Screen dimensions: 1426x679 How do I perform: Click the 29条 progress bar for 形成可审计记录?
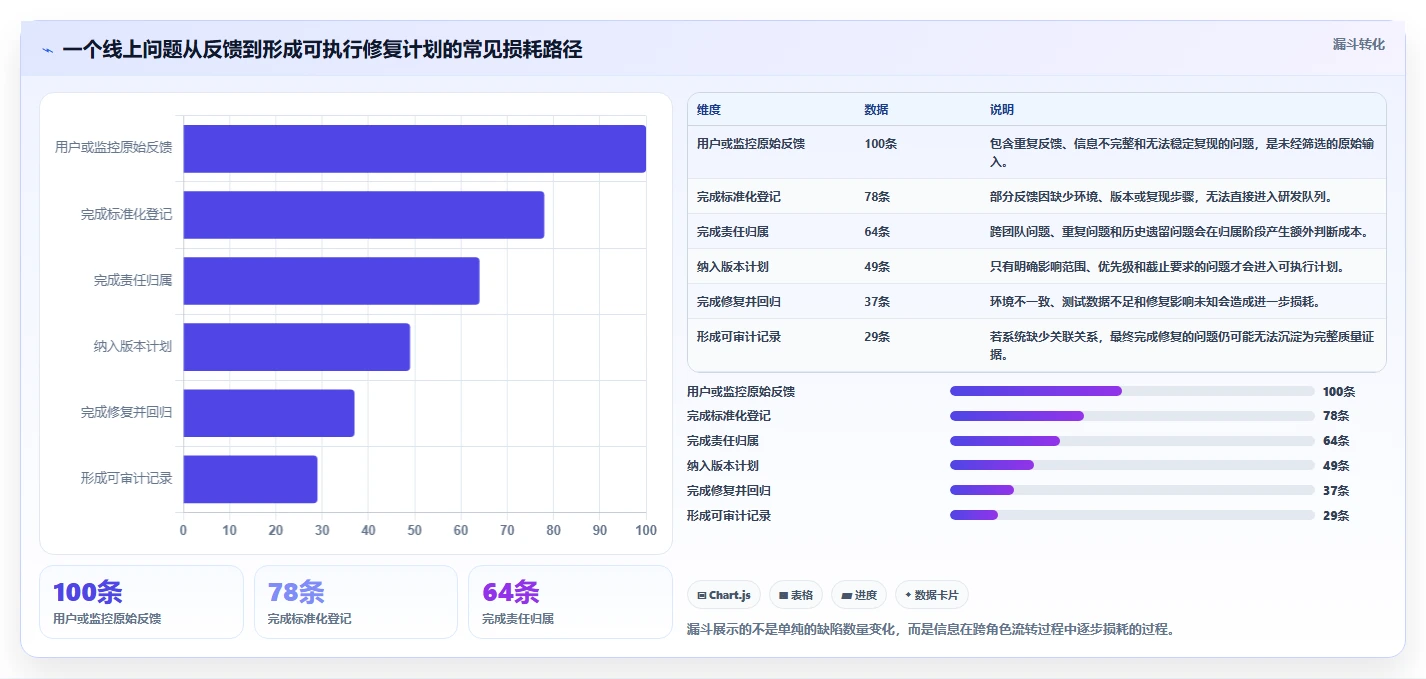point(1132,515)
